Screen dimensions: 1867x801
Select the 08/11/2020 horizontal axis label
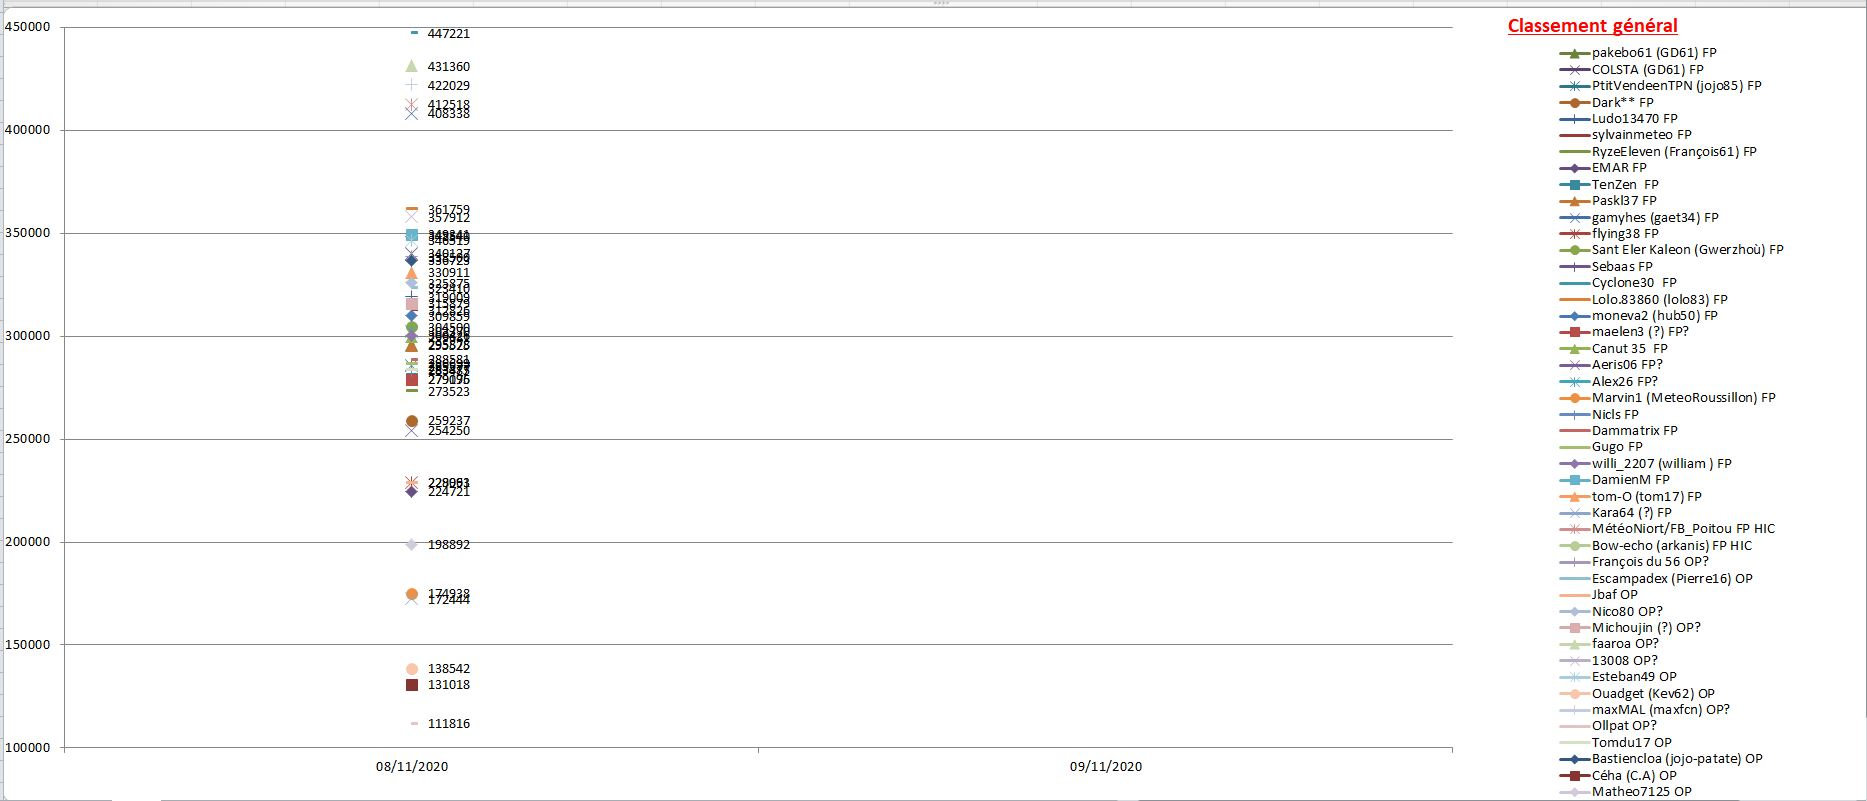[412, 767]
